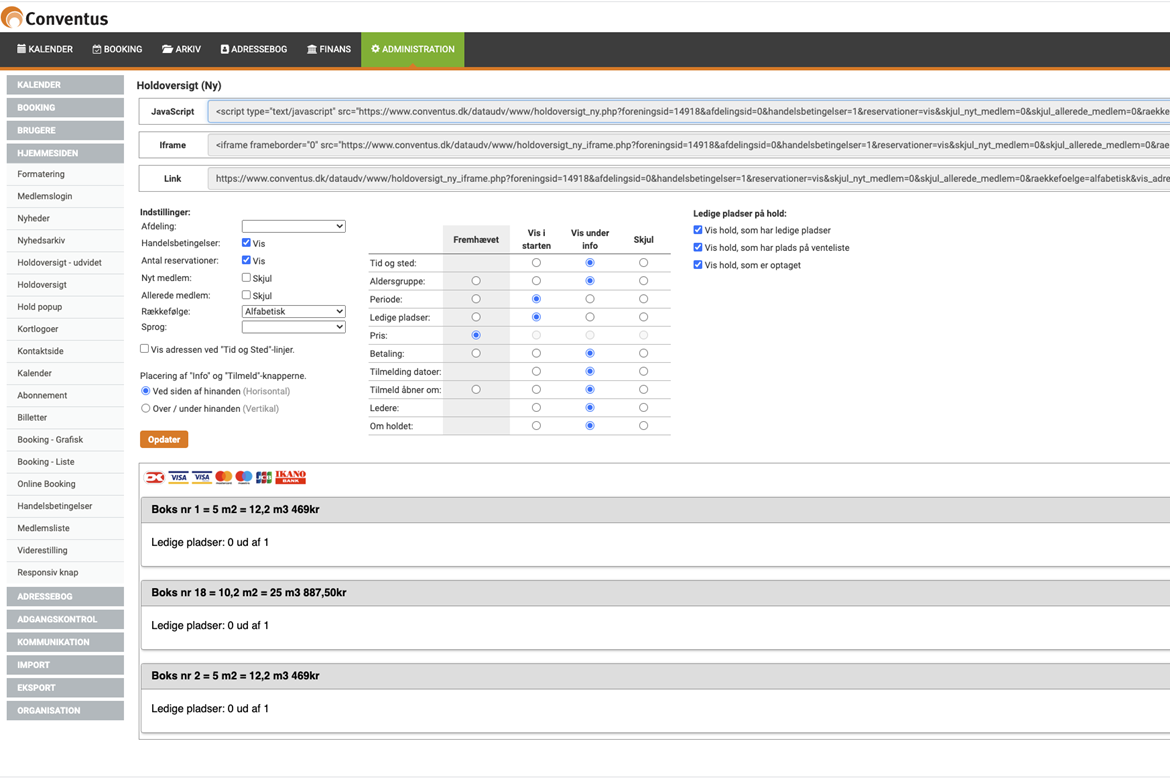Click the JCB card icon

[264, 478]
